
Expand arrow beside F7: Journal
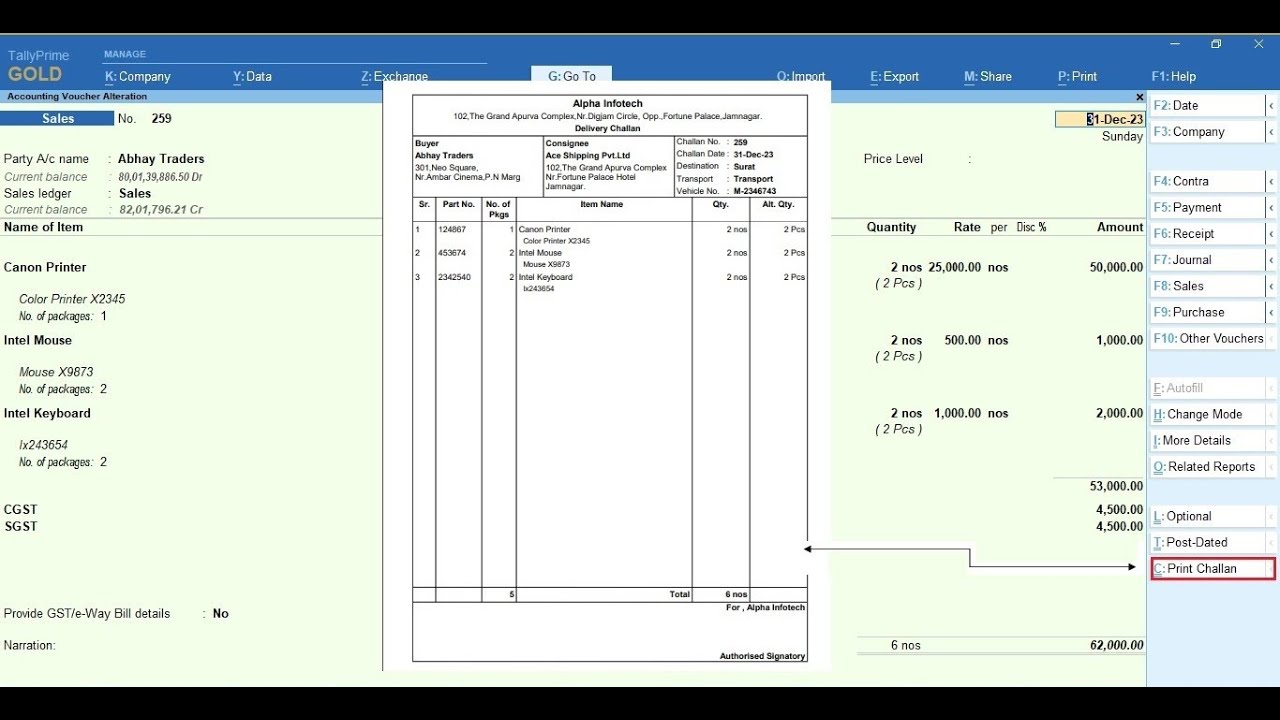(1271, 259)
